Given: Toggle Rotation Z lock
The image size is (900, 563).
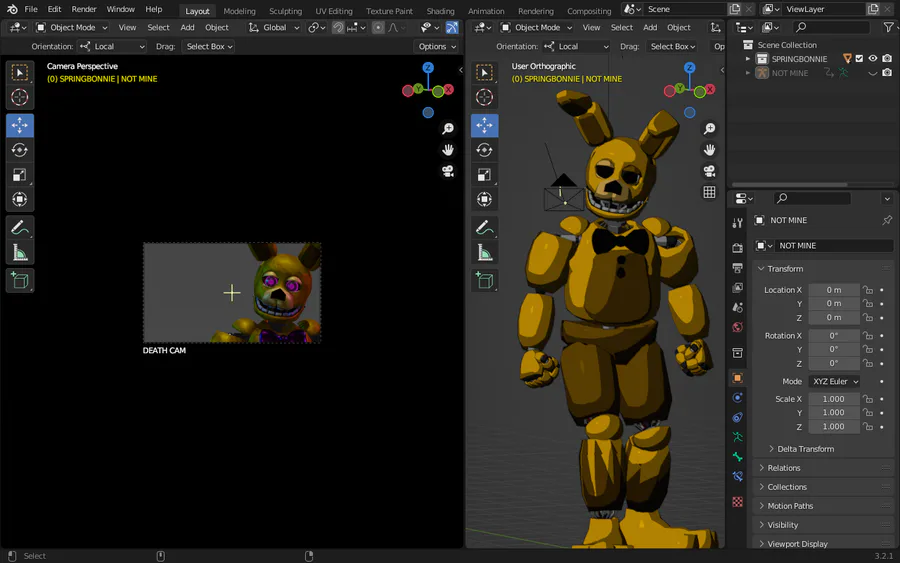Looking at the screenshot, I should point(868,363).
